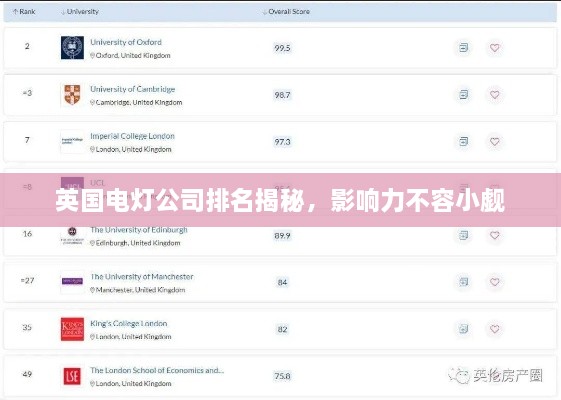Image resolution: width=561 pixels, height=400 pixels.
Task: Favorite University of Oxford with heart icon
Action: tap(494, 48)
